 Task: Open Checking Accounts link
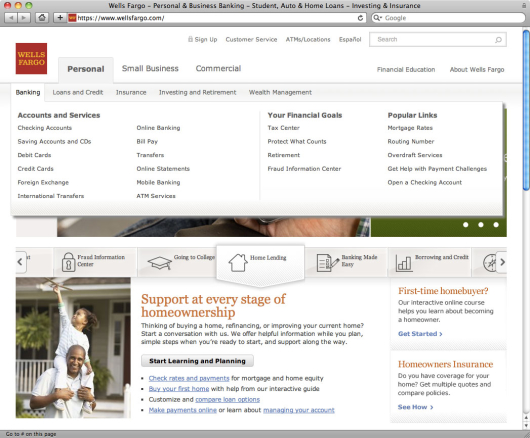click(45, 128)
